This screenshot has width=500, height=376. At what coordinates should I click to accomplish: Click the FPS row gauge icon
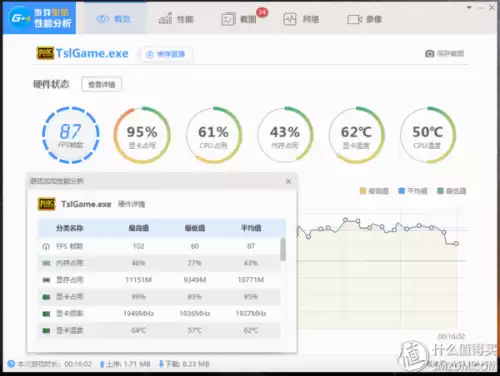[x=46, y=247]
